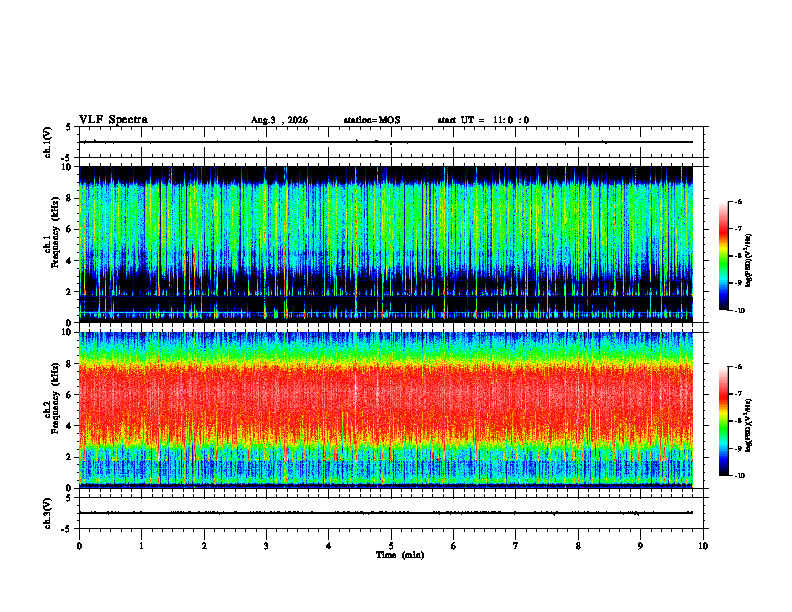792x612 pixels.
Task: Click the time axis tick label "2"
Action: (x=204, y=546)
